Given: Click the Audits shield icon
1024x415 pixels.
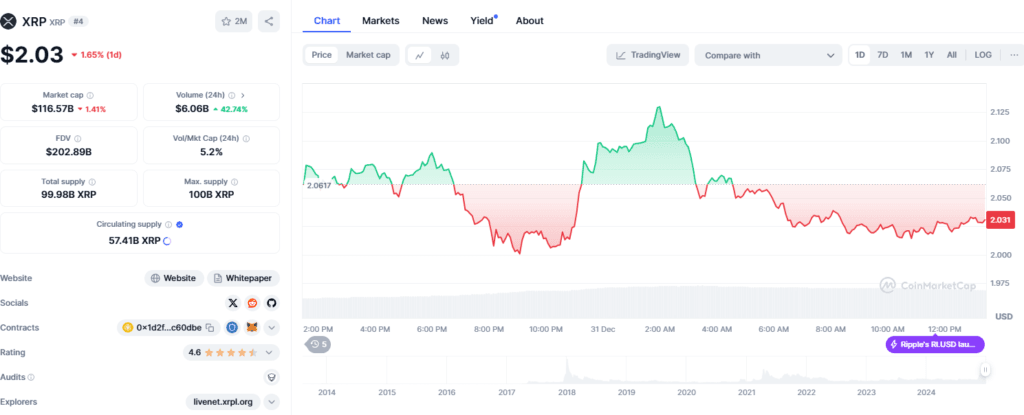Looking at the screenshot, I should pos(271,377).
